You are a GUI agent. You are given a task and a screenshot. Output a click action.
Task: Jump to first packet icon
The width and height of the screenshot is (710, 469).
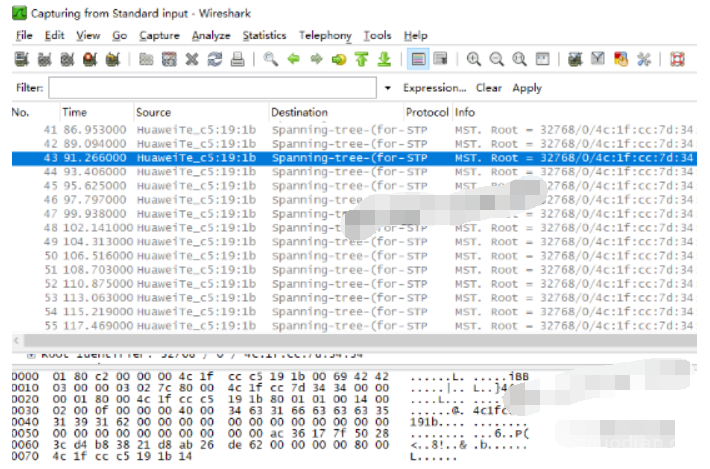pos(361,59)
